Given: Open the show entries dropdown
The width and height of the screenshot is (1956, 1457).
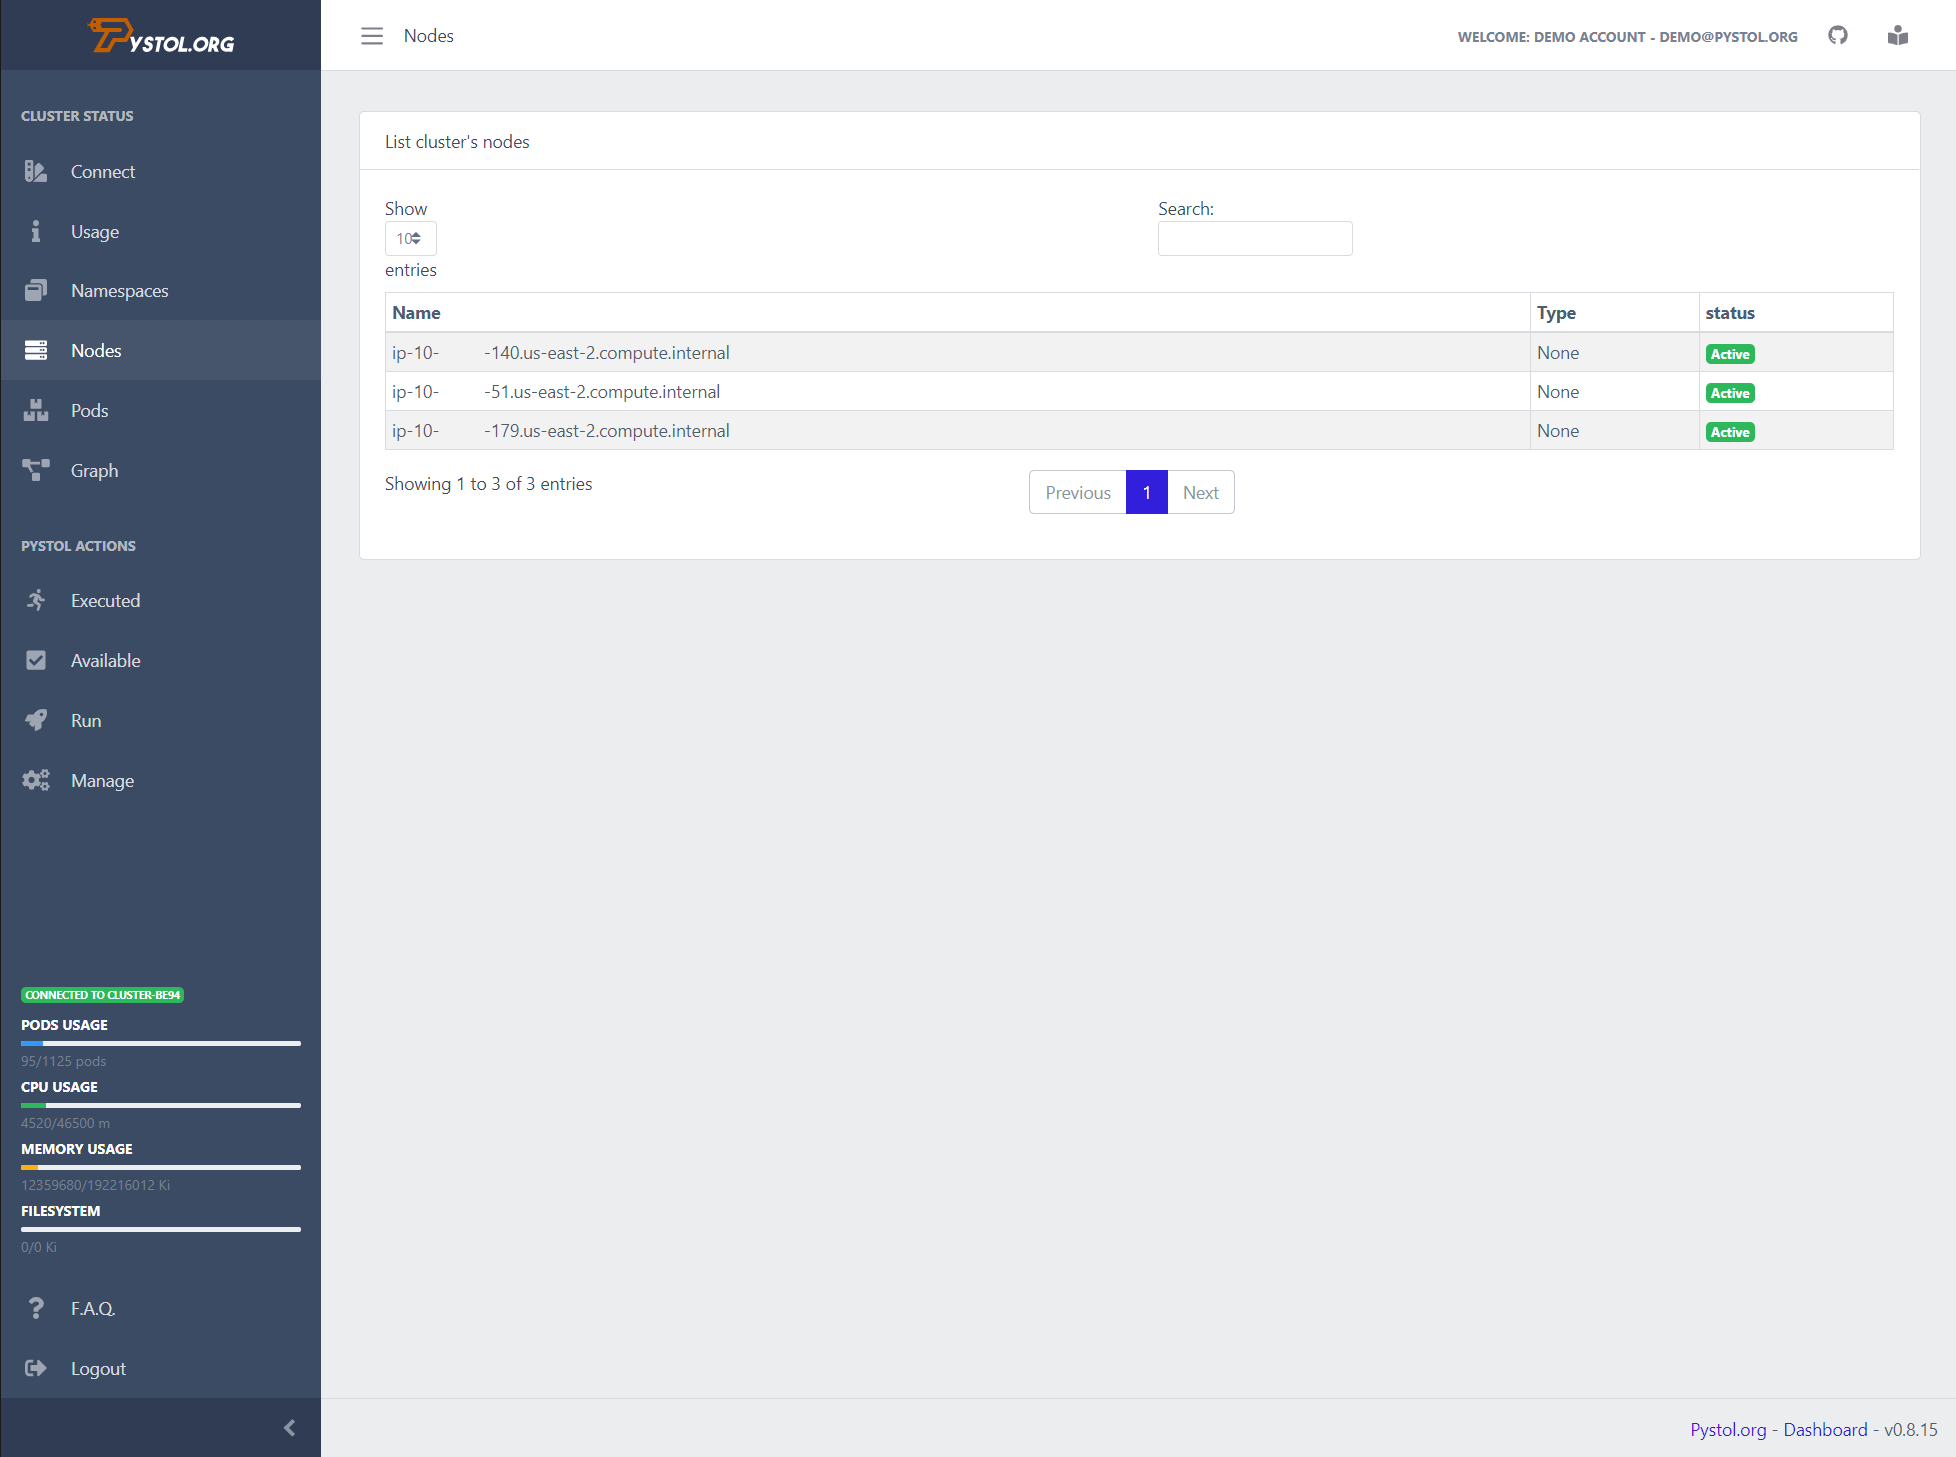Looking at the screenshot, I should click(x=410, y=239).
